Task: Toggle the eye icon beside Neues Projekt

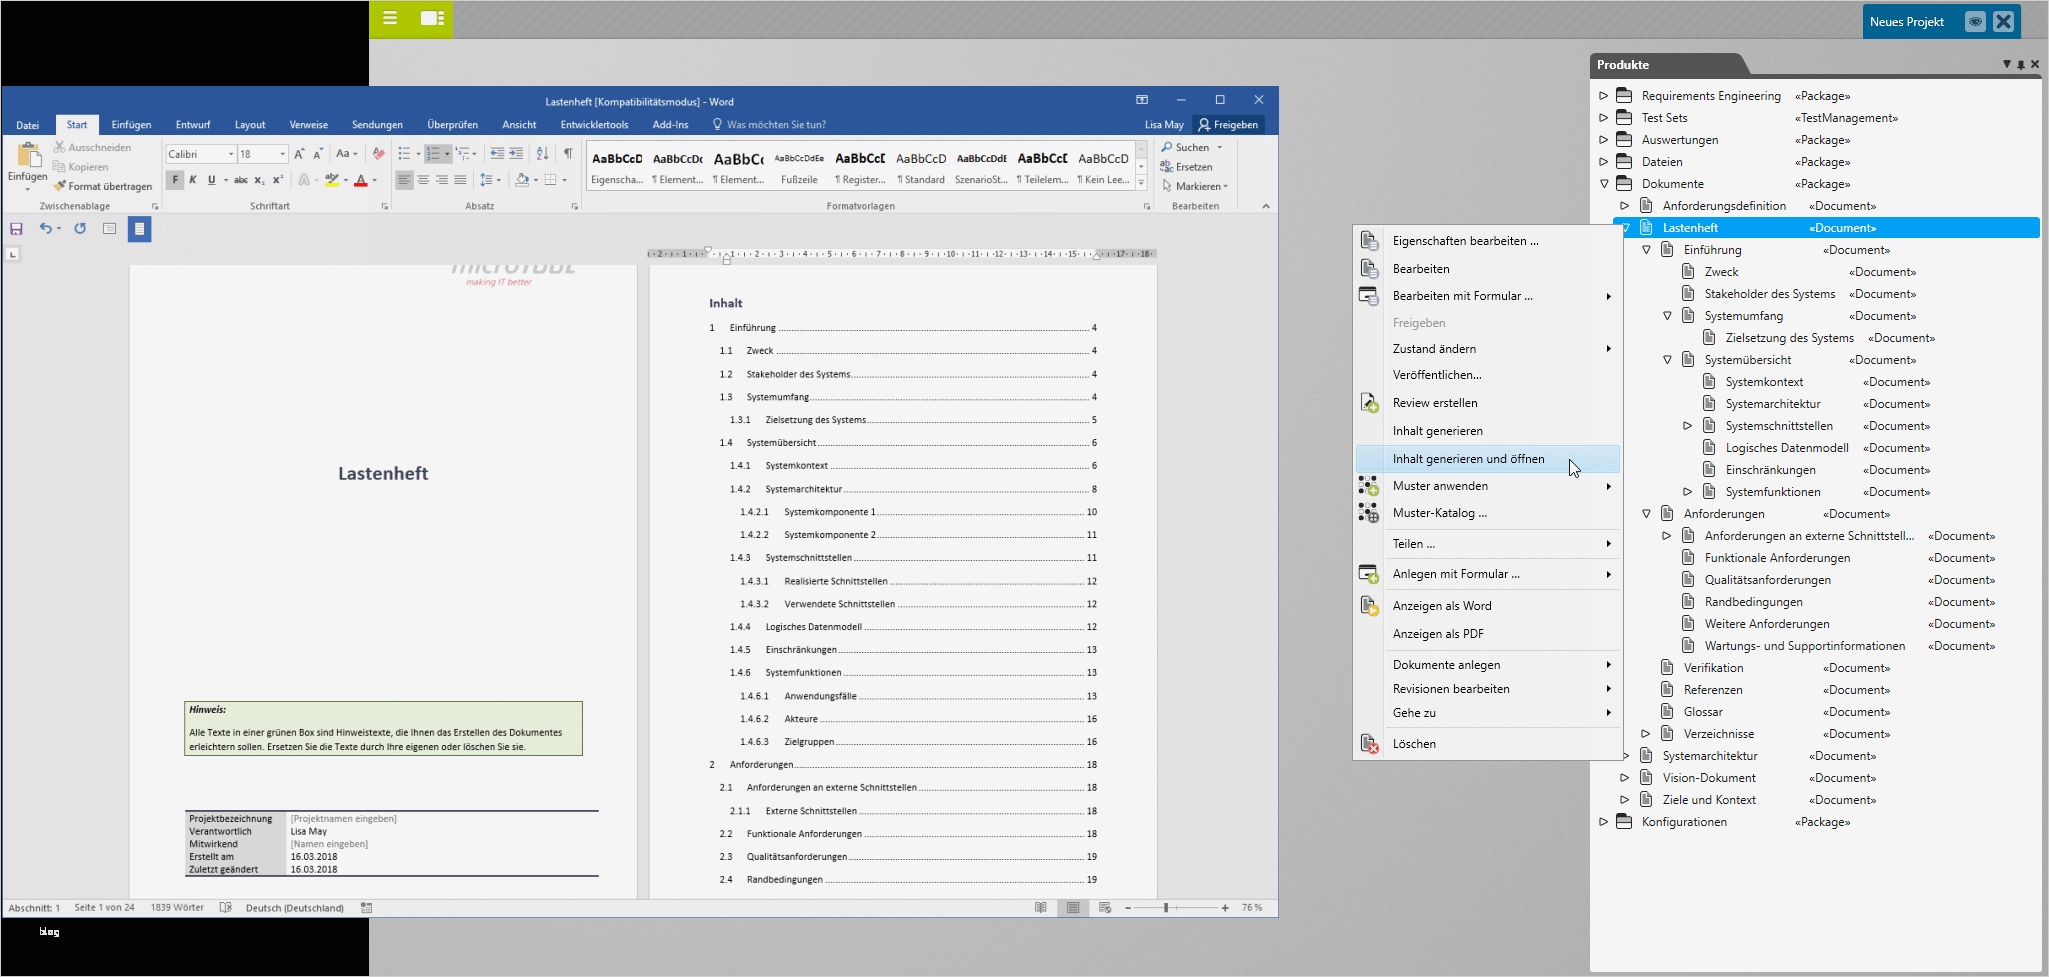Action: (1974, 22)
